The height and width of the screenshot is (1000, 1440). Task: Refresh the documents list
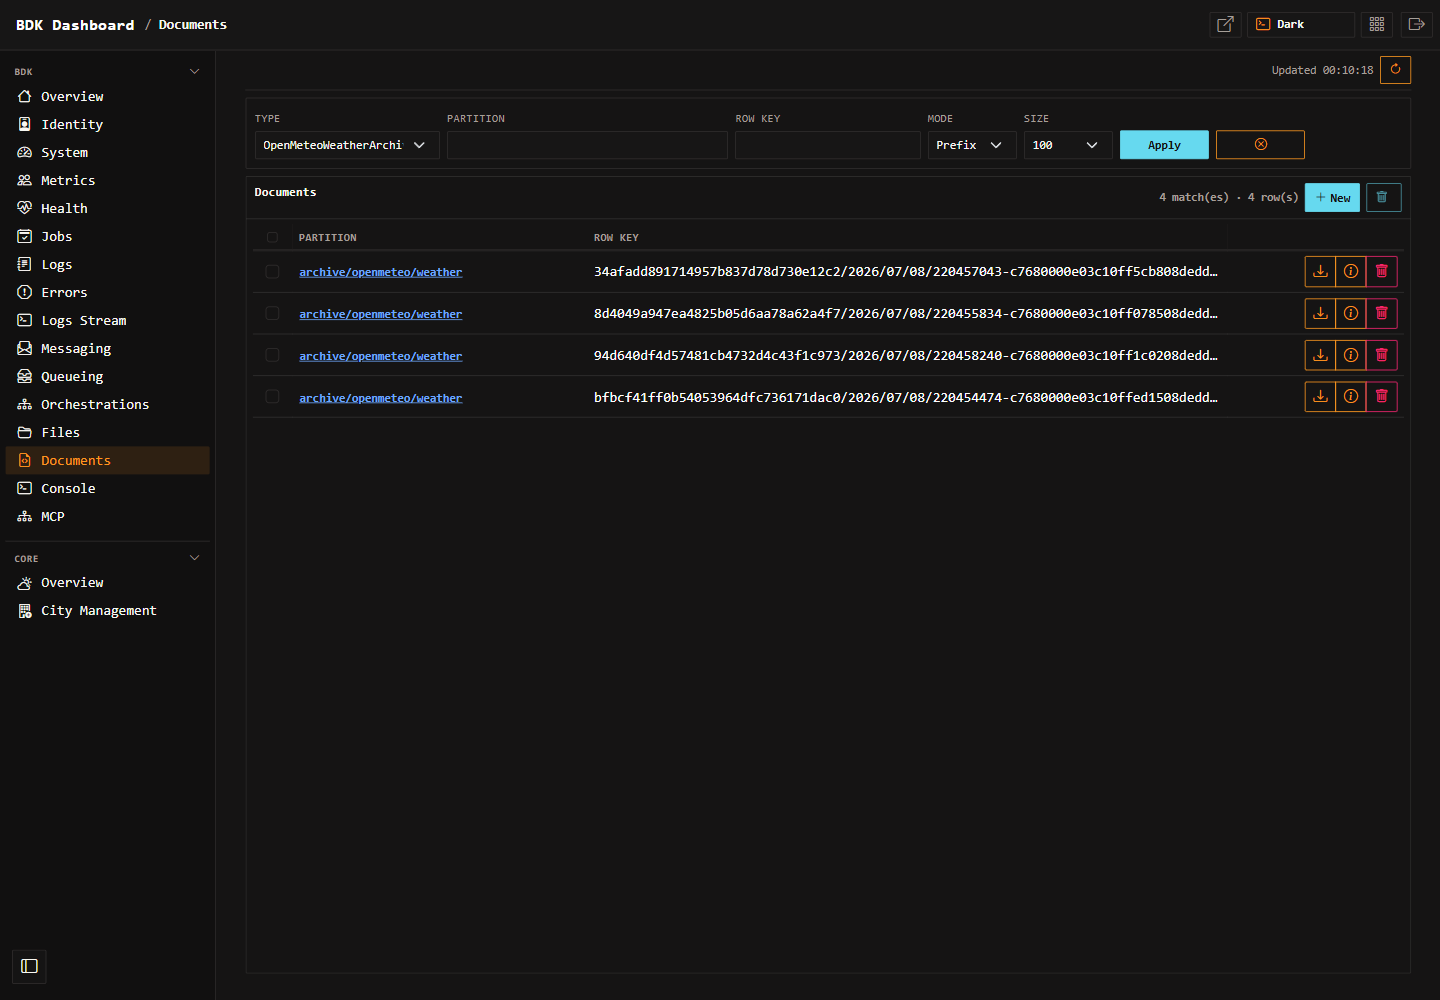[x=1395, y=70]
